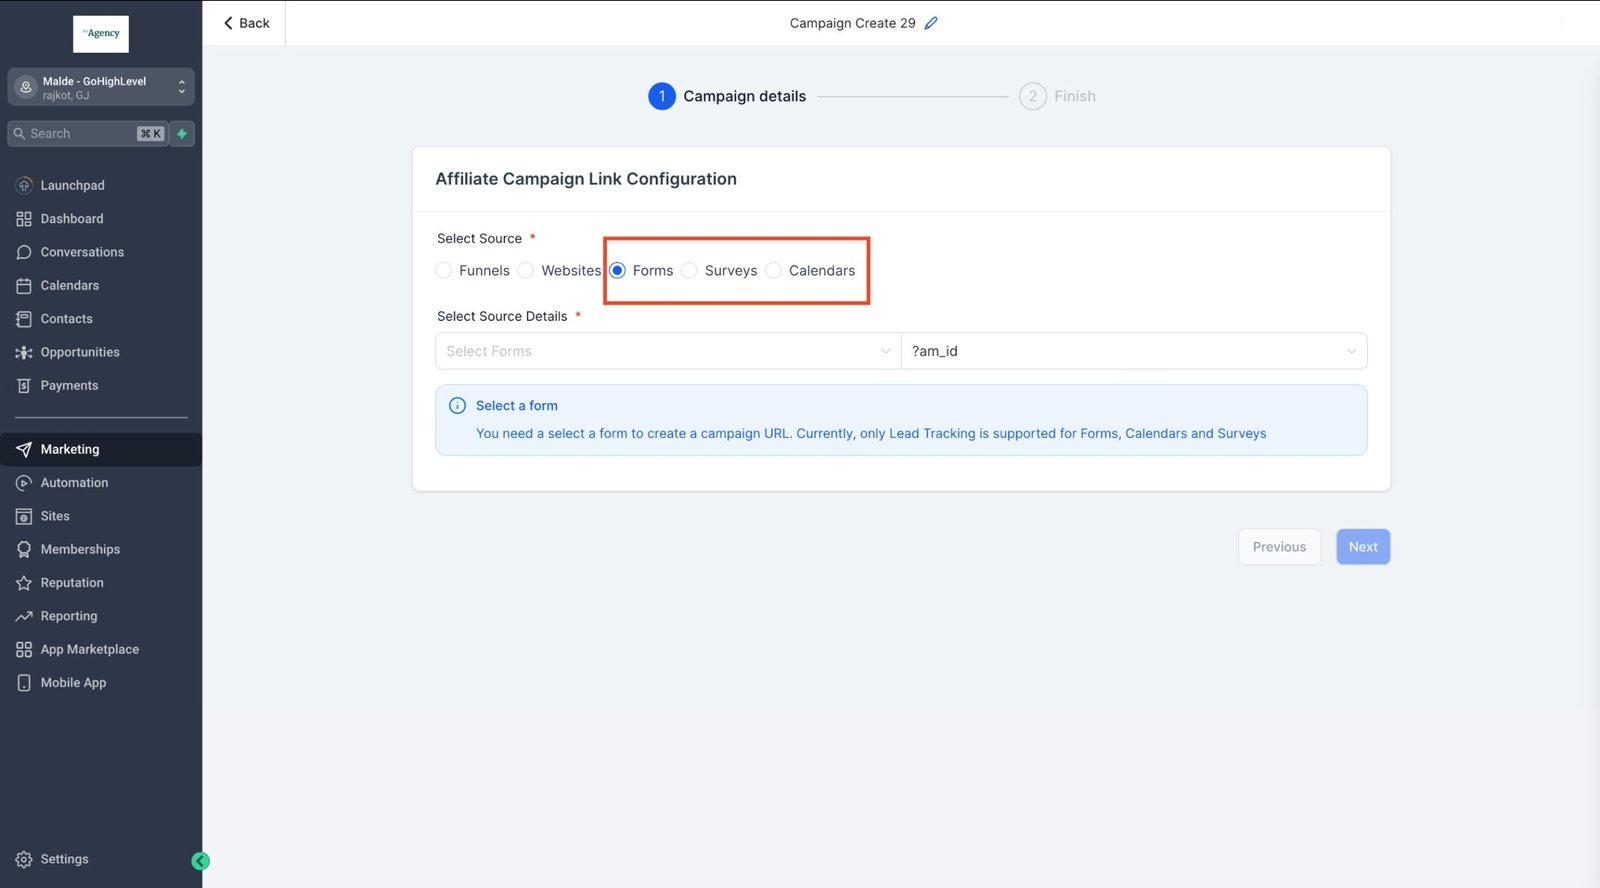Click the Reputation star icon
This screenshot has width=1600, height=888.
pyautogui.click(x=24, y=583)
